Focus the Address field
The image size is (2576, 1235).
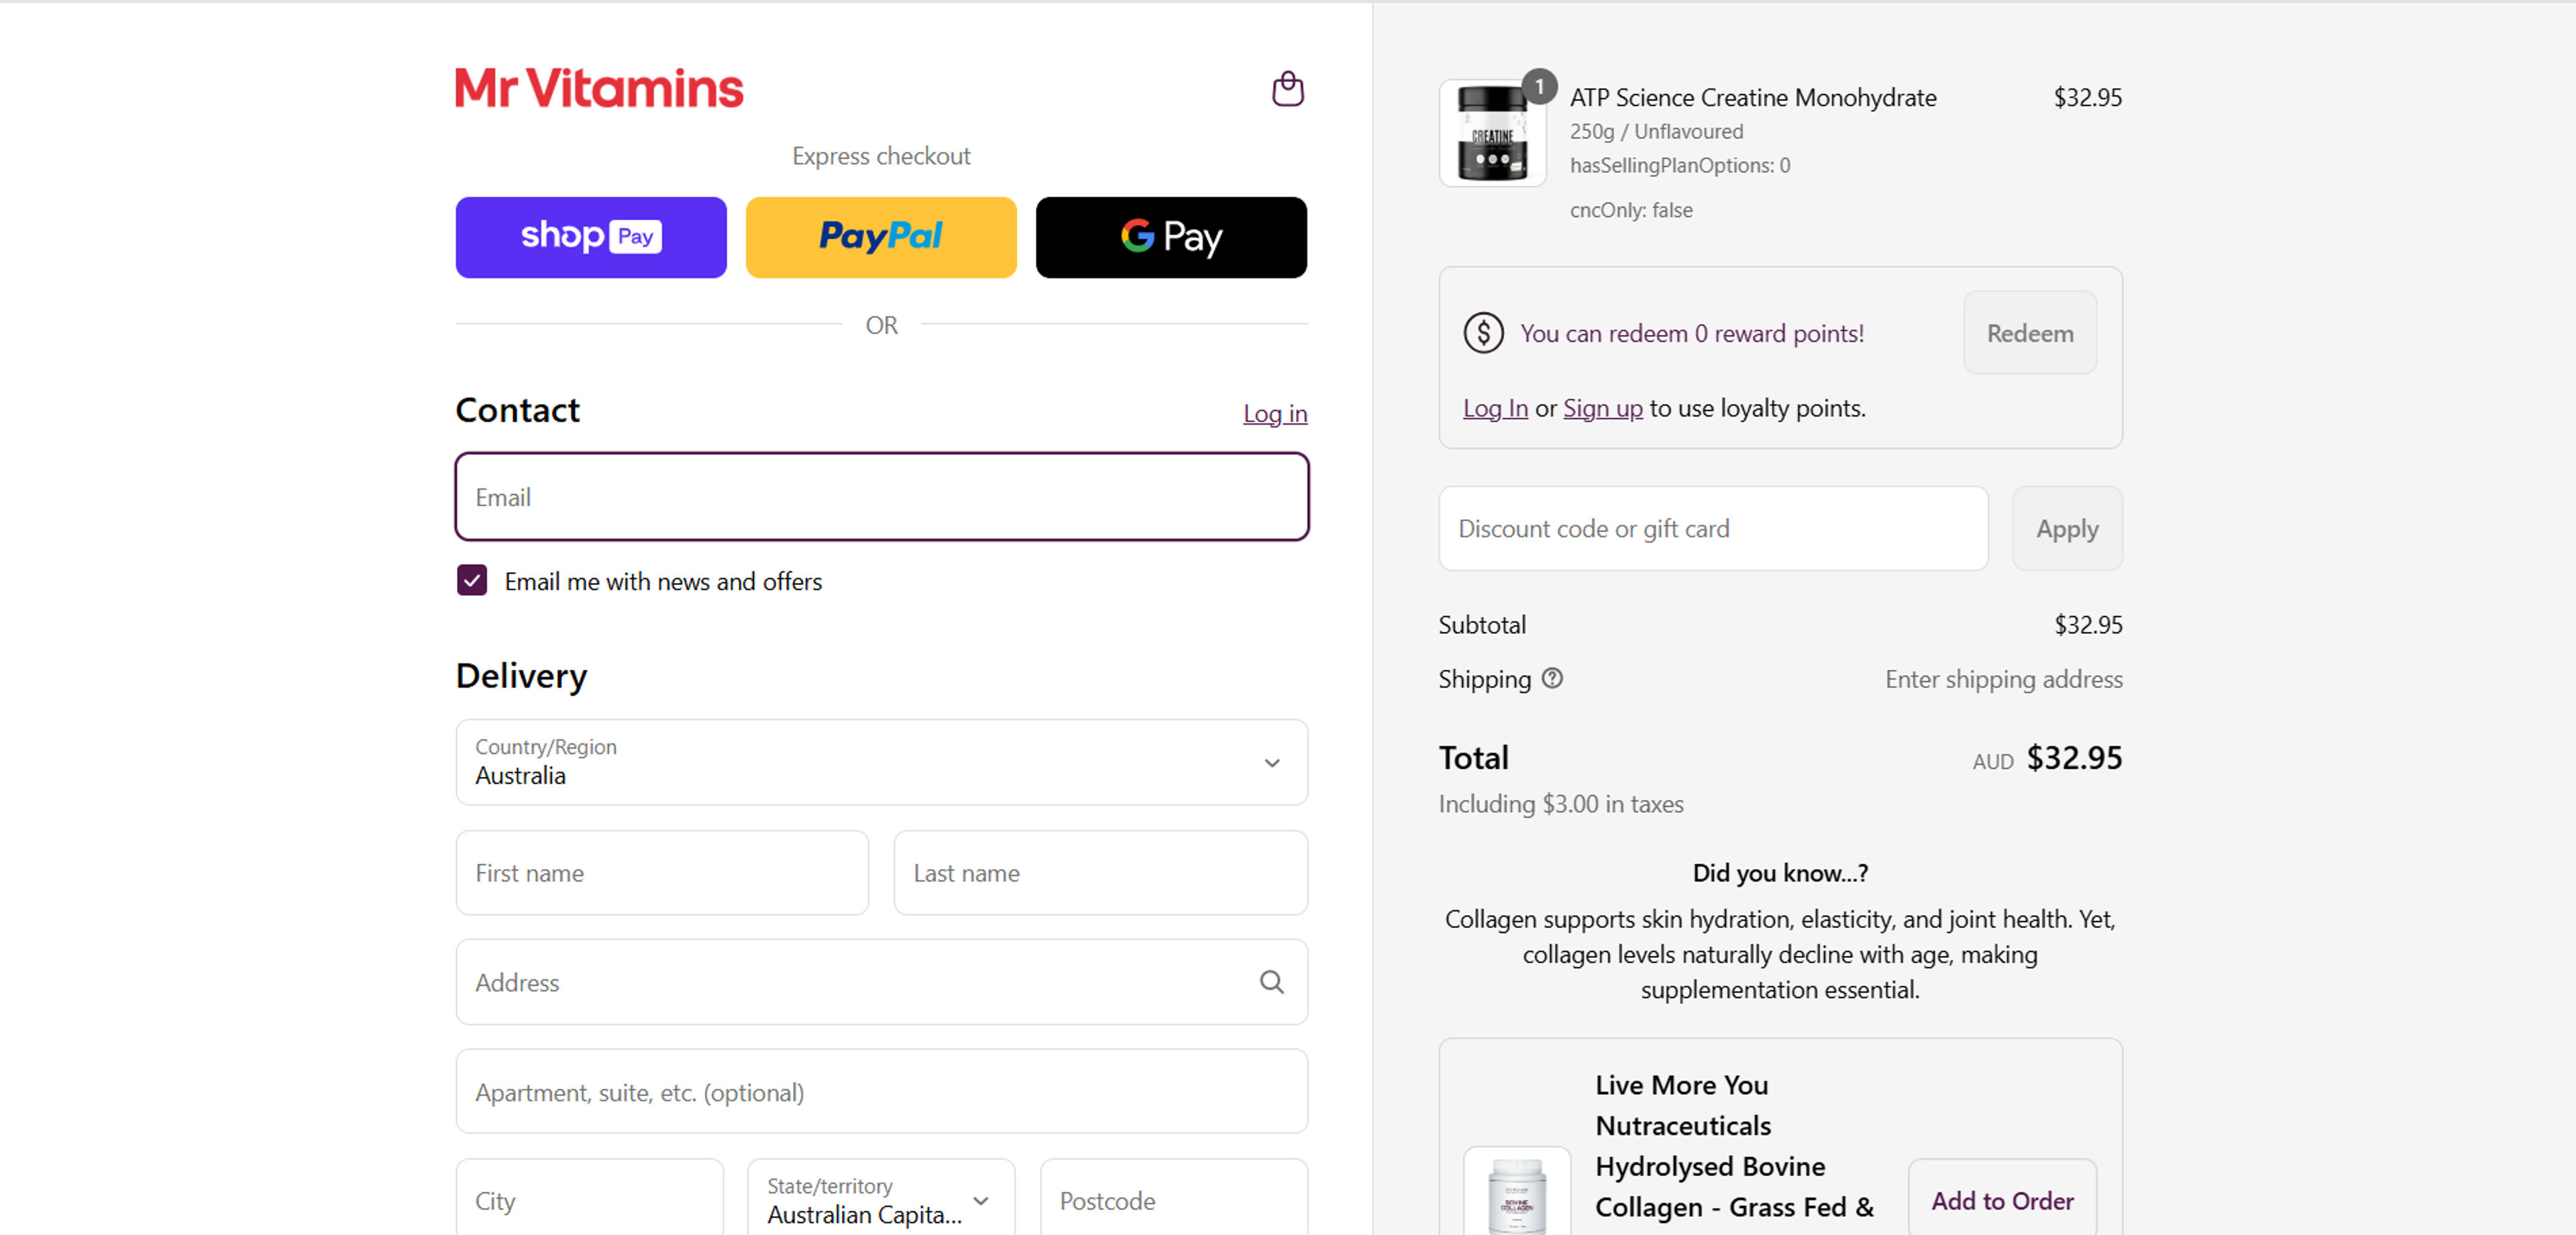point(881,982)
